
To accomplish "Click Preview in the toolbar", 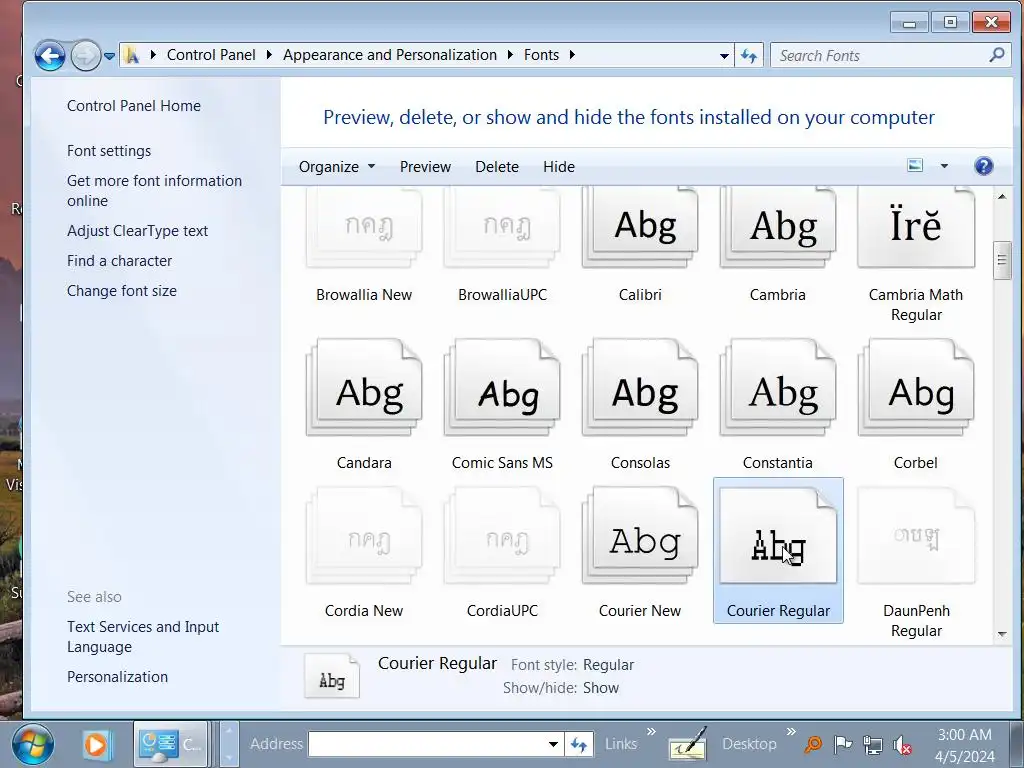I will point(425,167).
